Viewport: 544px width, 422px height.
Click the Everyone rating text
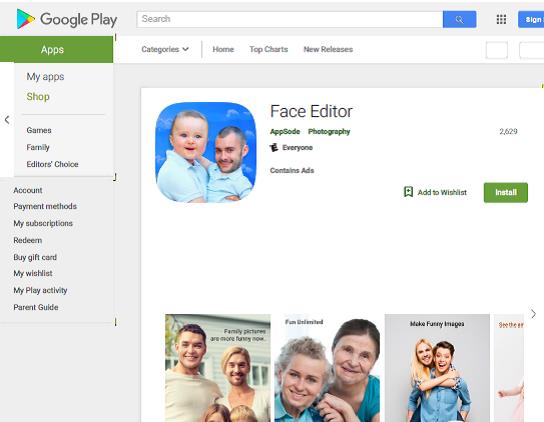click(297, 147)
